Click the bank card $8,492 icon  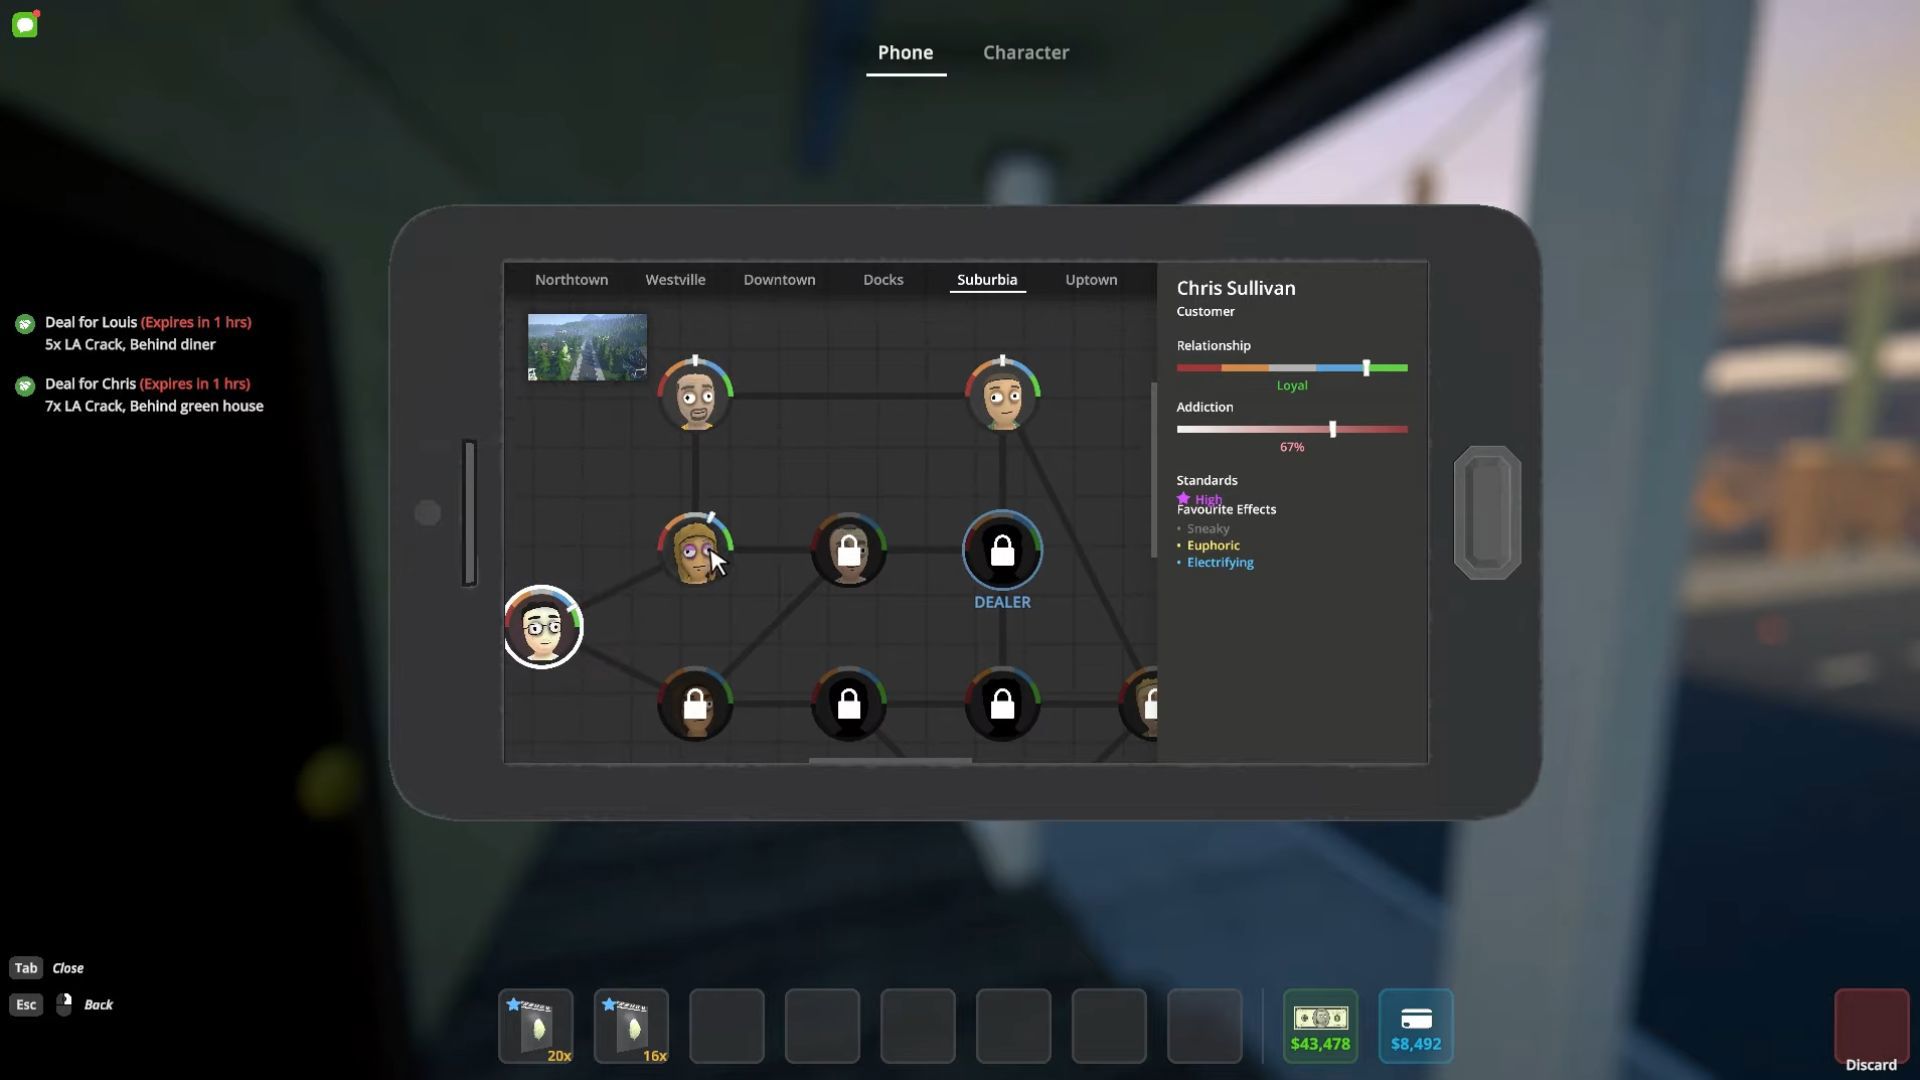pos(1415,1026)
